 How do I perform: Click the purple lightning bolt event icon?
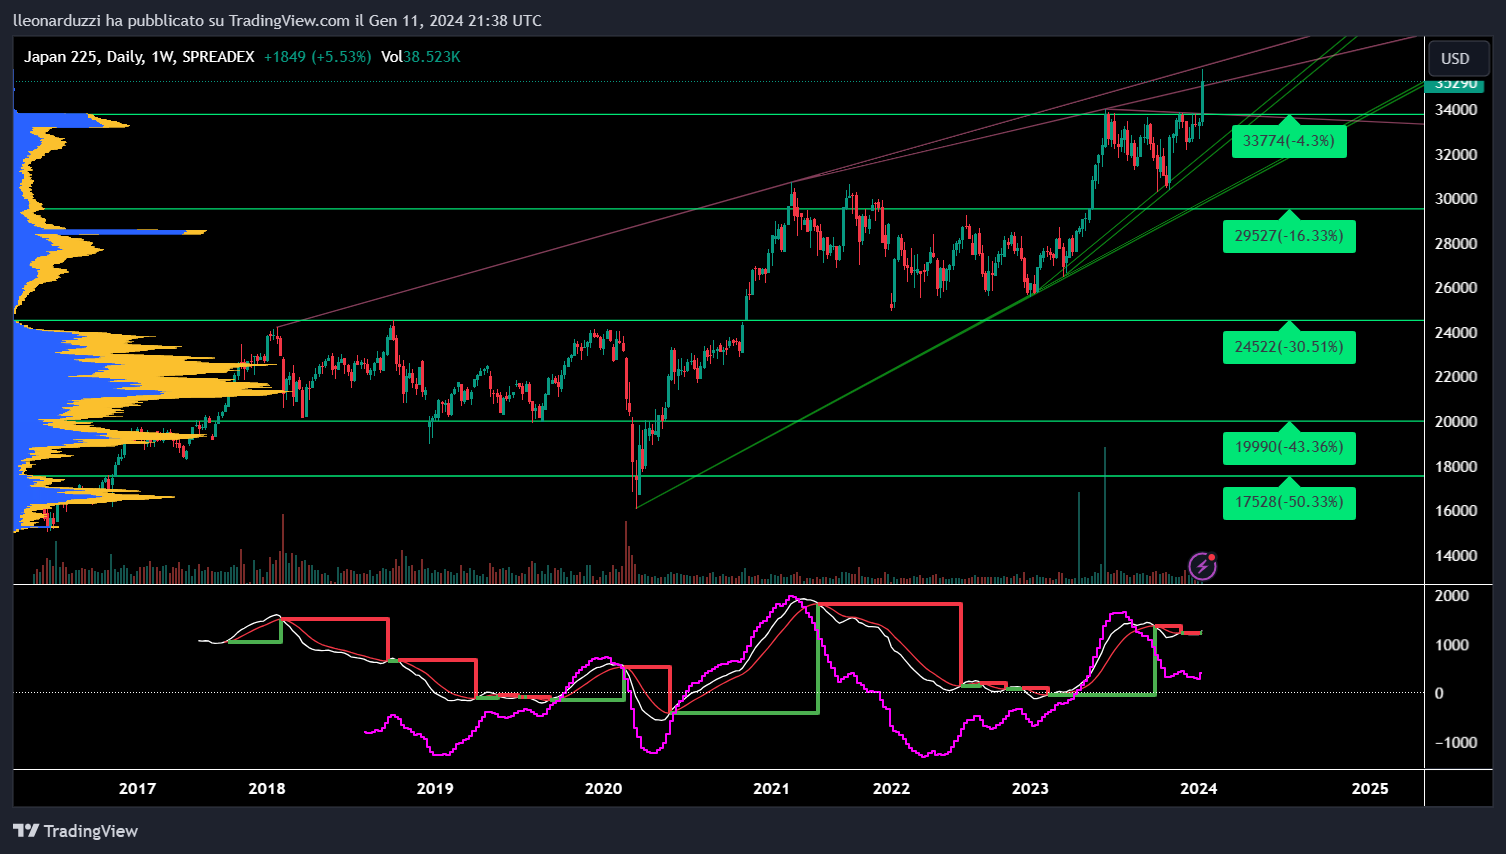pyautogui.click(x=1202, y=567)
